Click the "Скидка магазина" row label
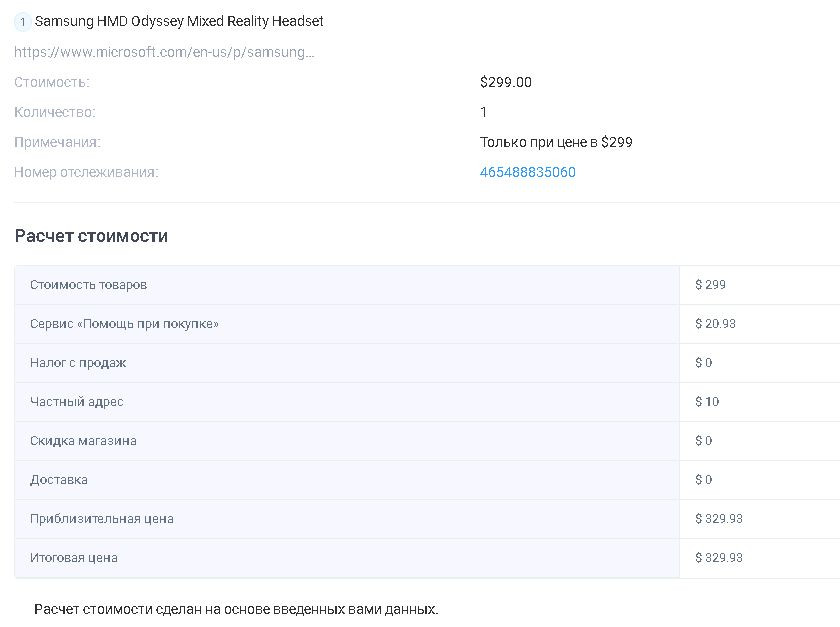 click(83, 441)
